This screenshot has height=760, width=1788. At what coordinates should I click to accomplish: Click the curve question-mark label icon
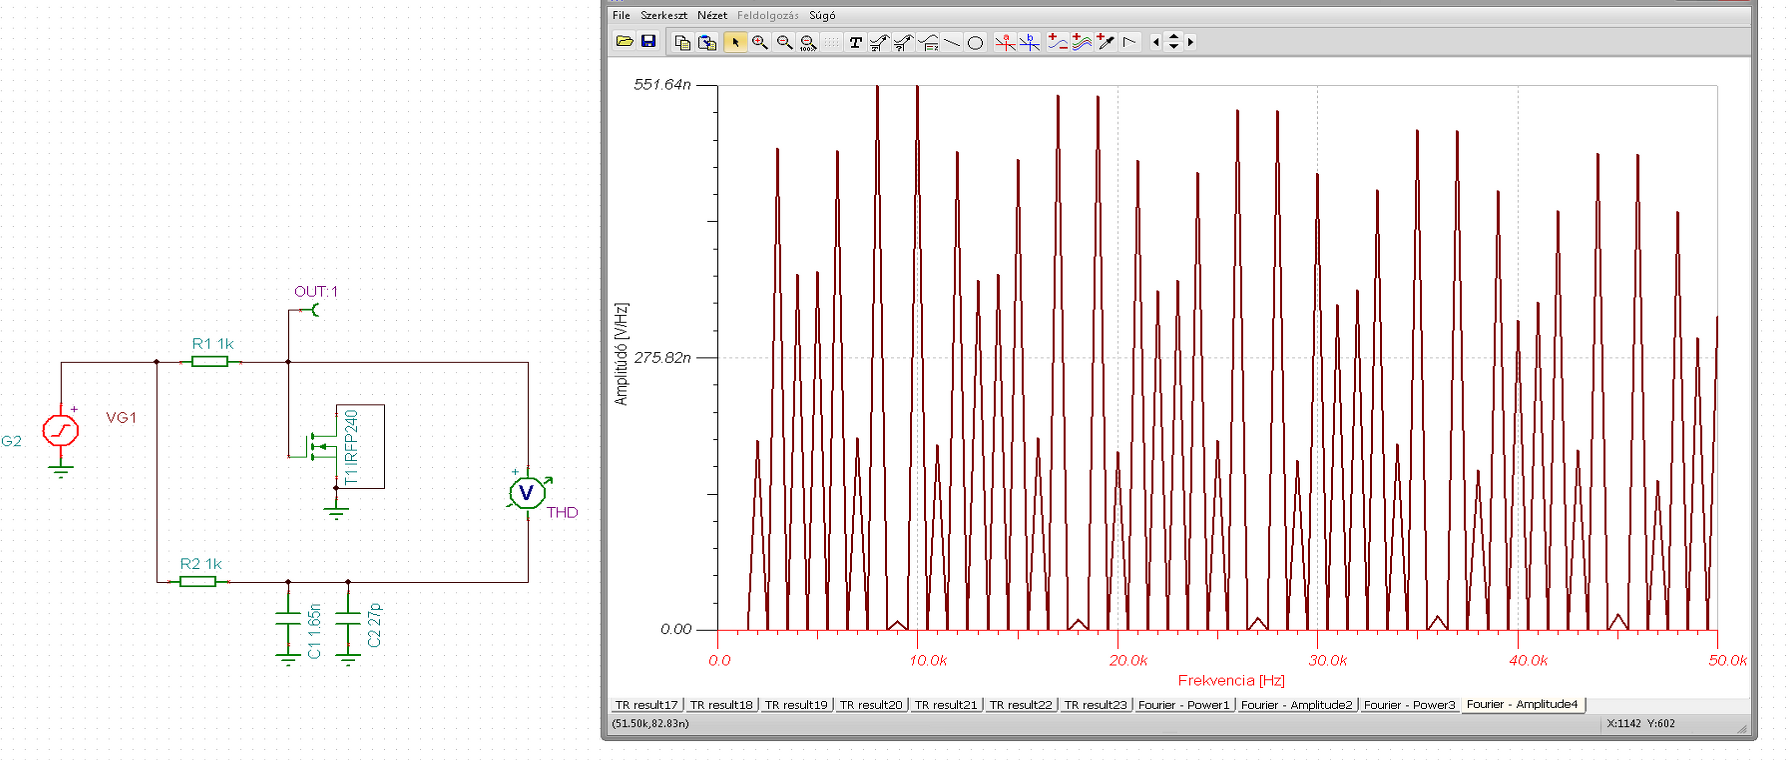coord(903,42)
